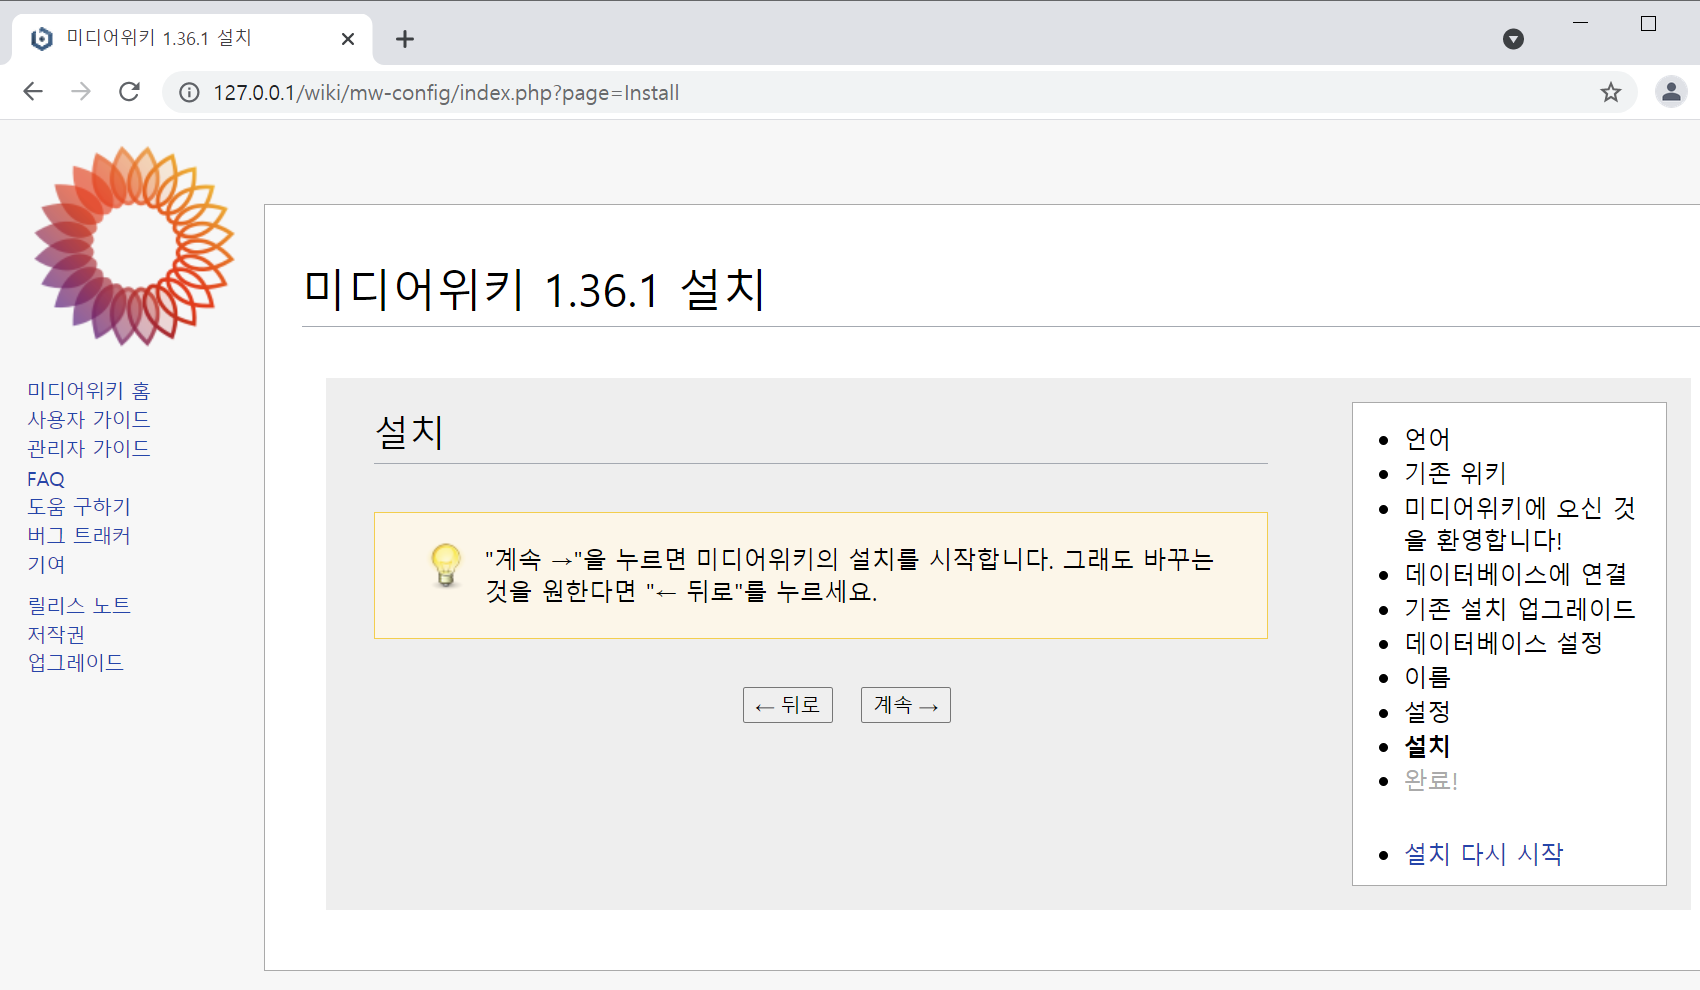Click the 미디어위키 1.36.1 설치 page title
Image resolution: width=1700 pixels, height=990 pixels.
[x=535, y=290]
